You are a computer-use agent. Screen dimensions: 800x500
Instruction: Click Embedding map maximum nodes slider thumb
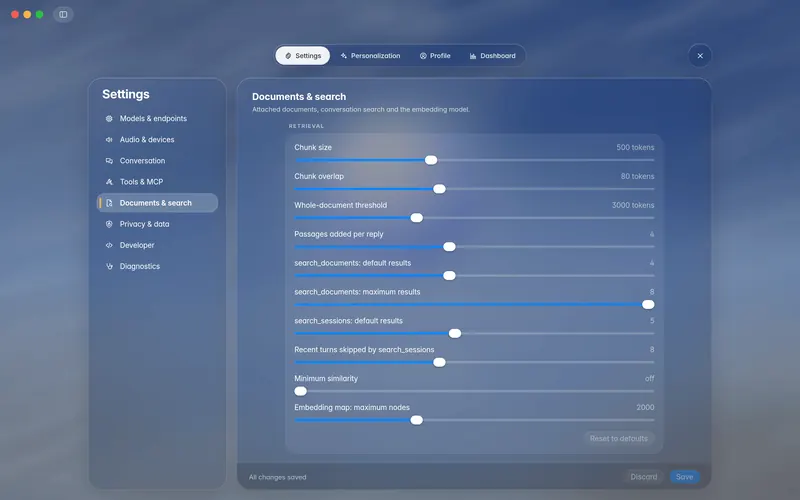click(417, 420)
